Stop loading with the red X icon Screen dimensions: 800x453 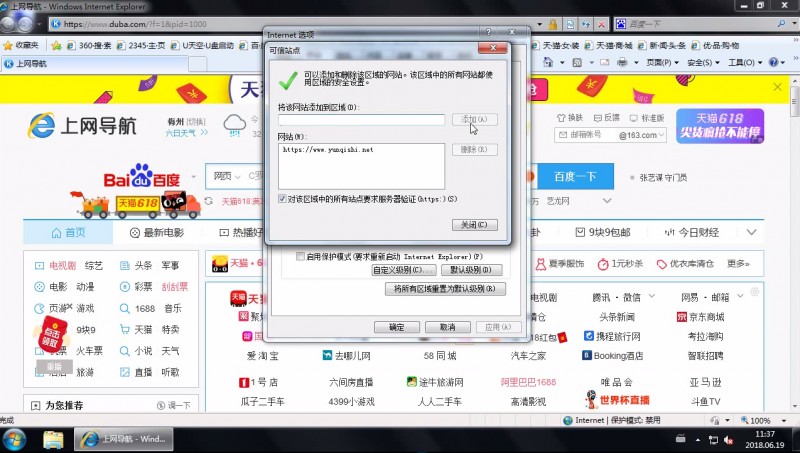point(602,24)
